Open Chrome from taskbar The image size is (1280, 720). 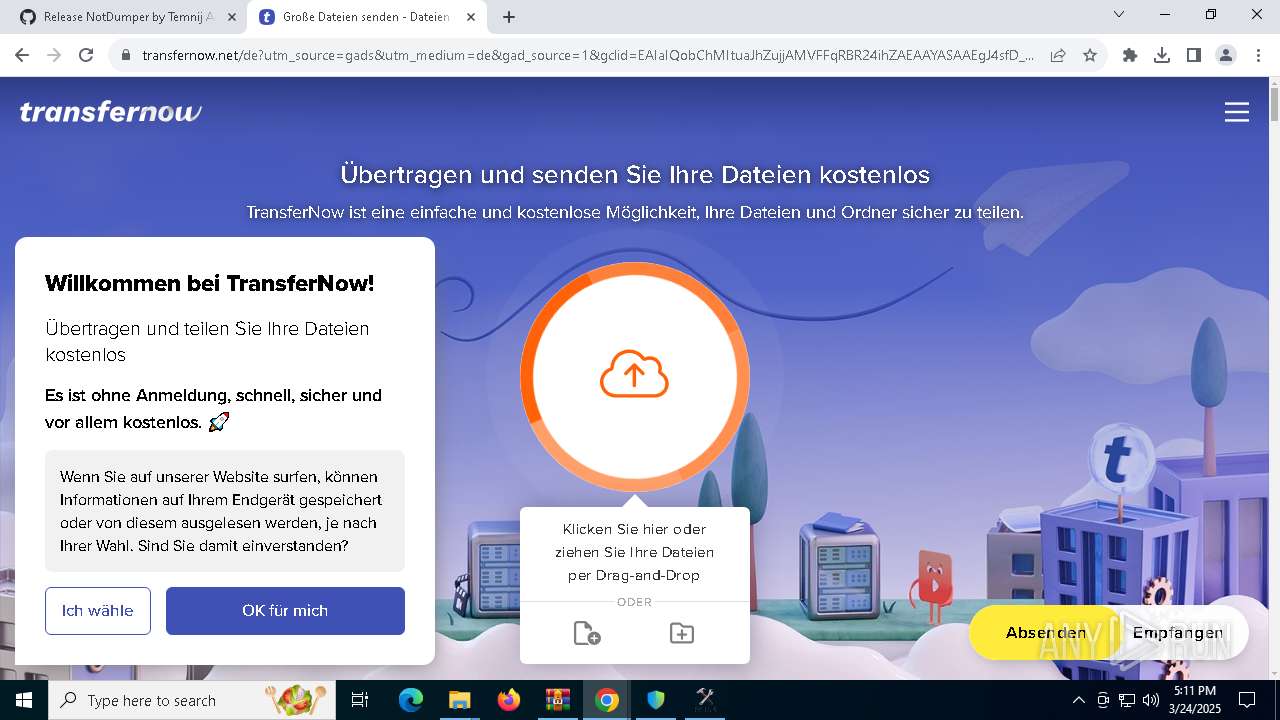point(607,700)
